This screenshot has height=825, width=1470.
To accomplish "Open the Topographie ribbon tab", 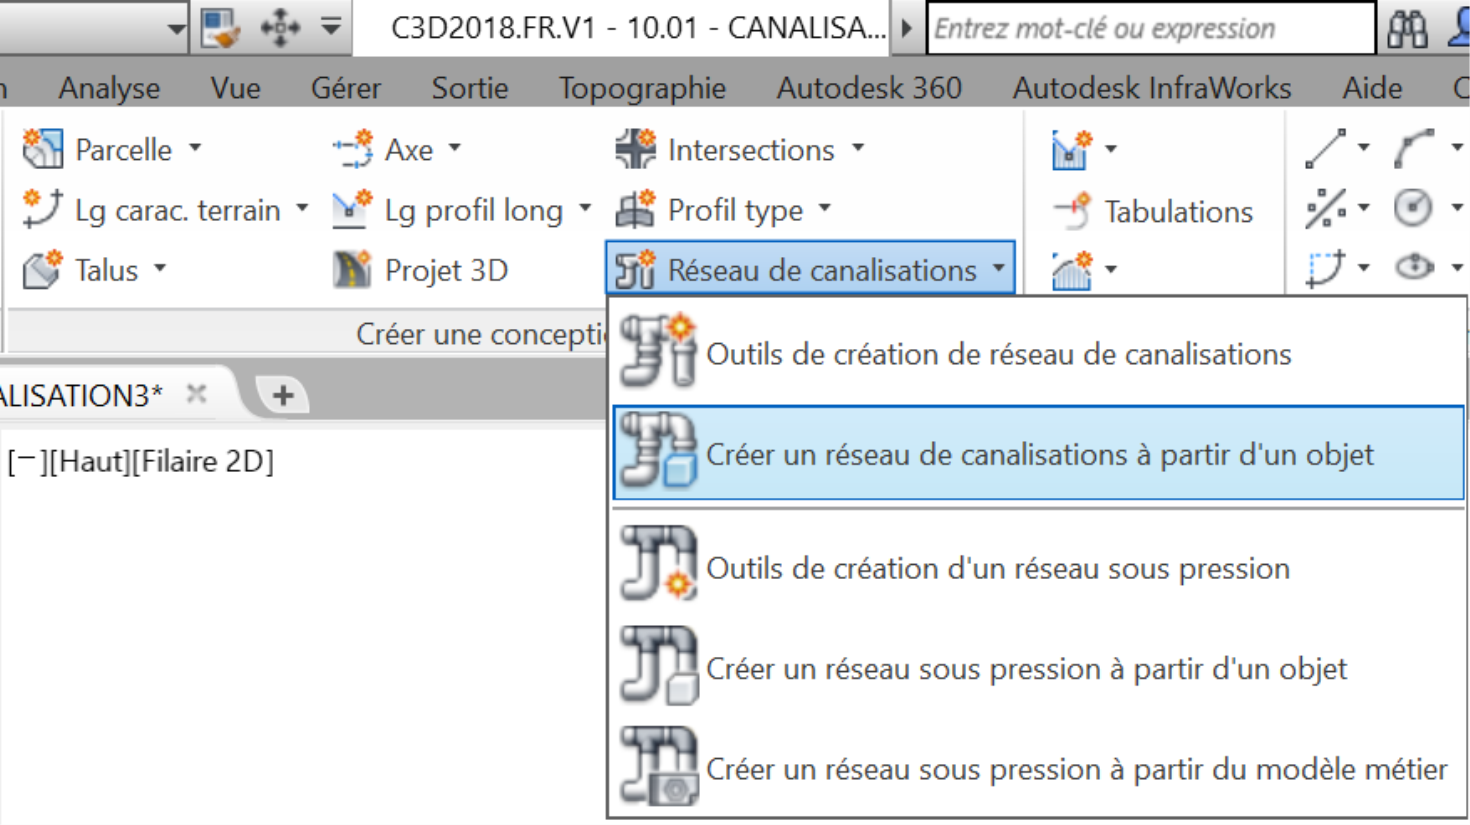I will (642, 88).
